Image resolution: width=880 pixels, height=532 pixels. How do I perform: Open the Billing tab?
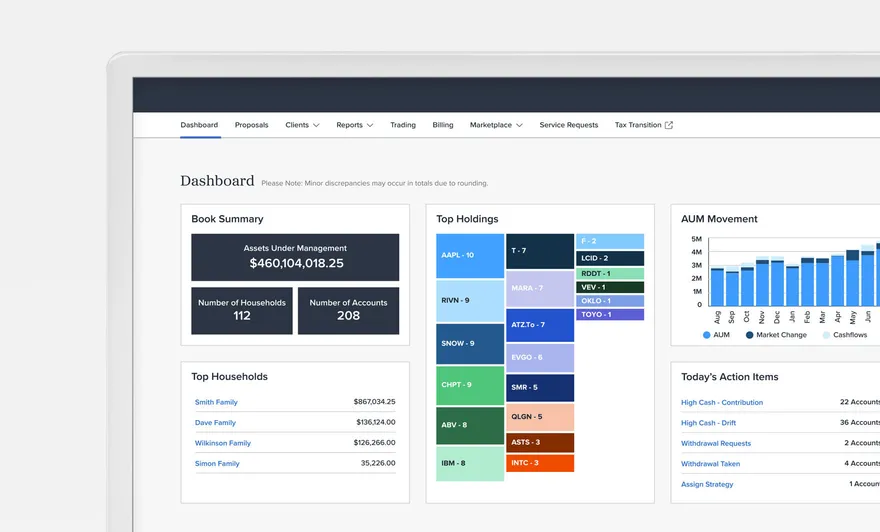coord(443,125)
